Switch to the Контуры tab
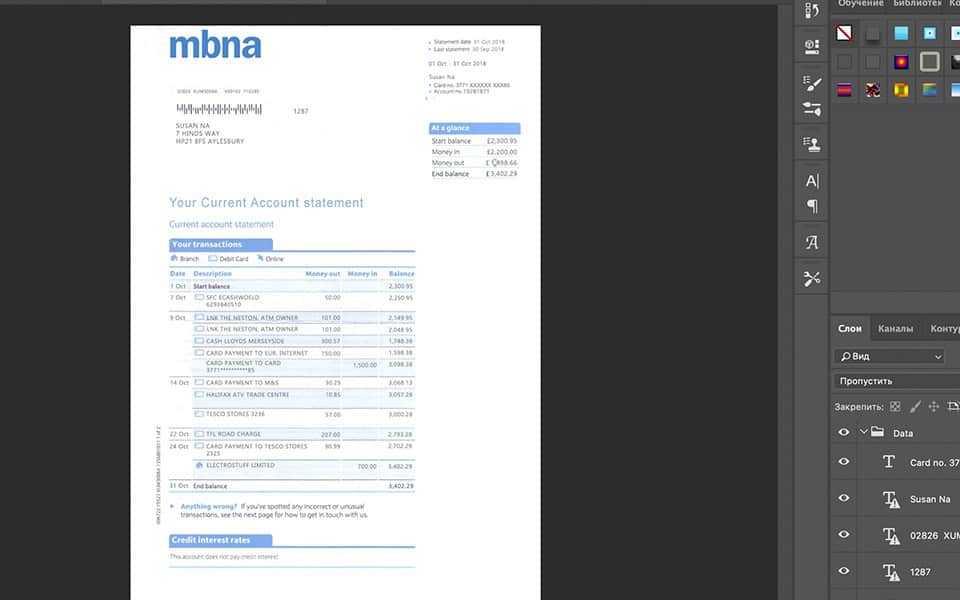Screen dimensions: 960x600 (944, 329)
